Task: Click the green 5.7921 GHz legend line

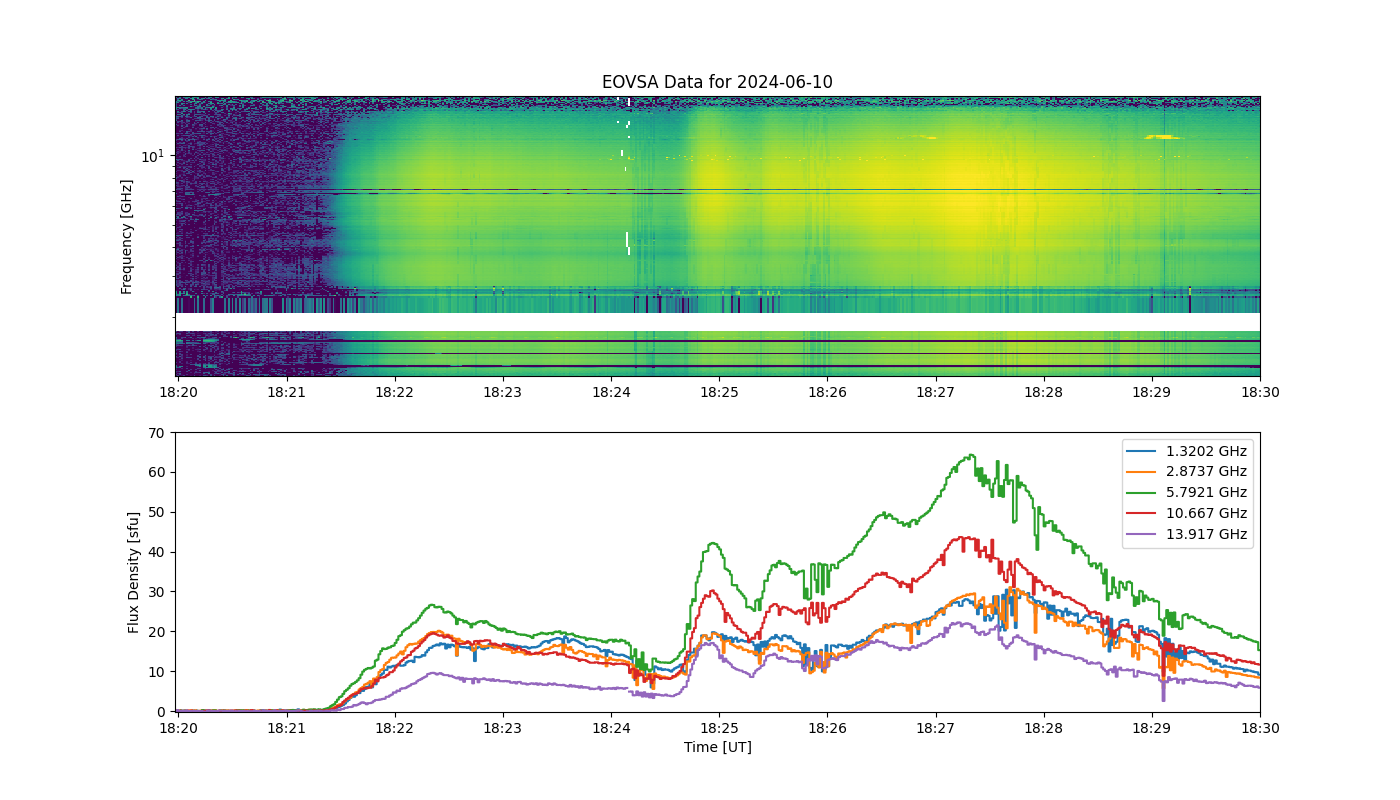Action: click(1141, 492)
